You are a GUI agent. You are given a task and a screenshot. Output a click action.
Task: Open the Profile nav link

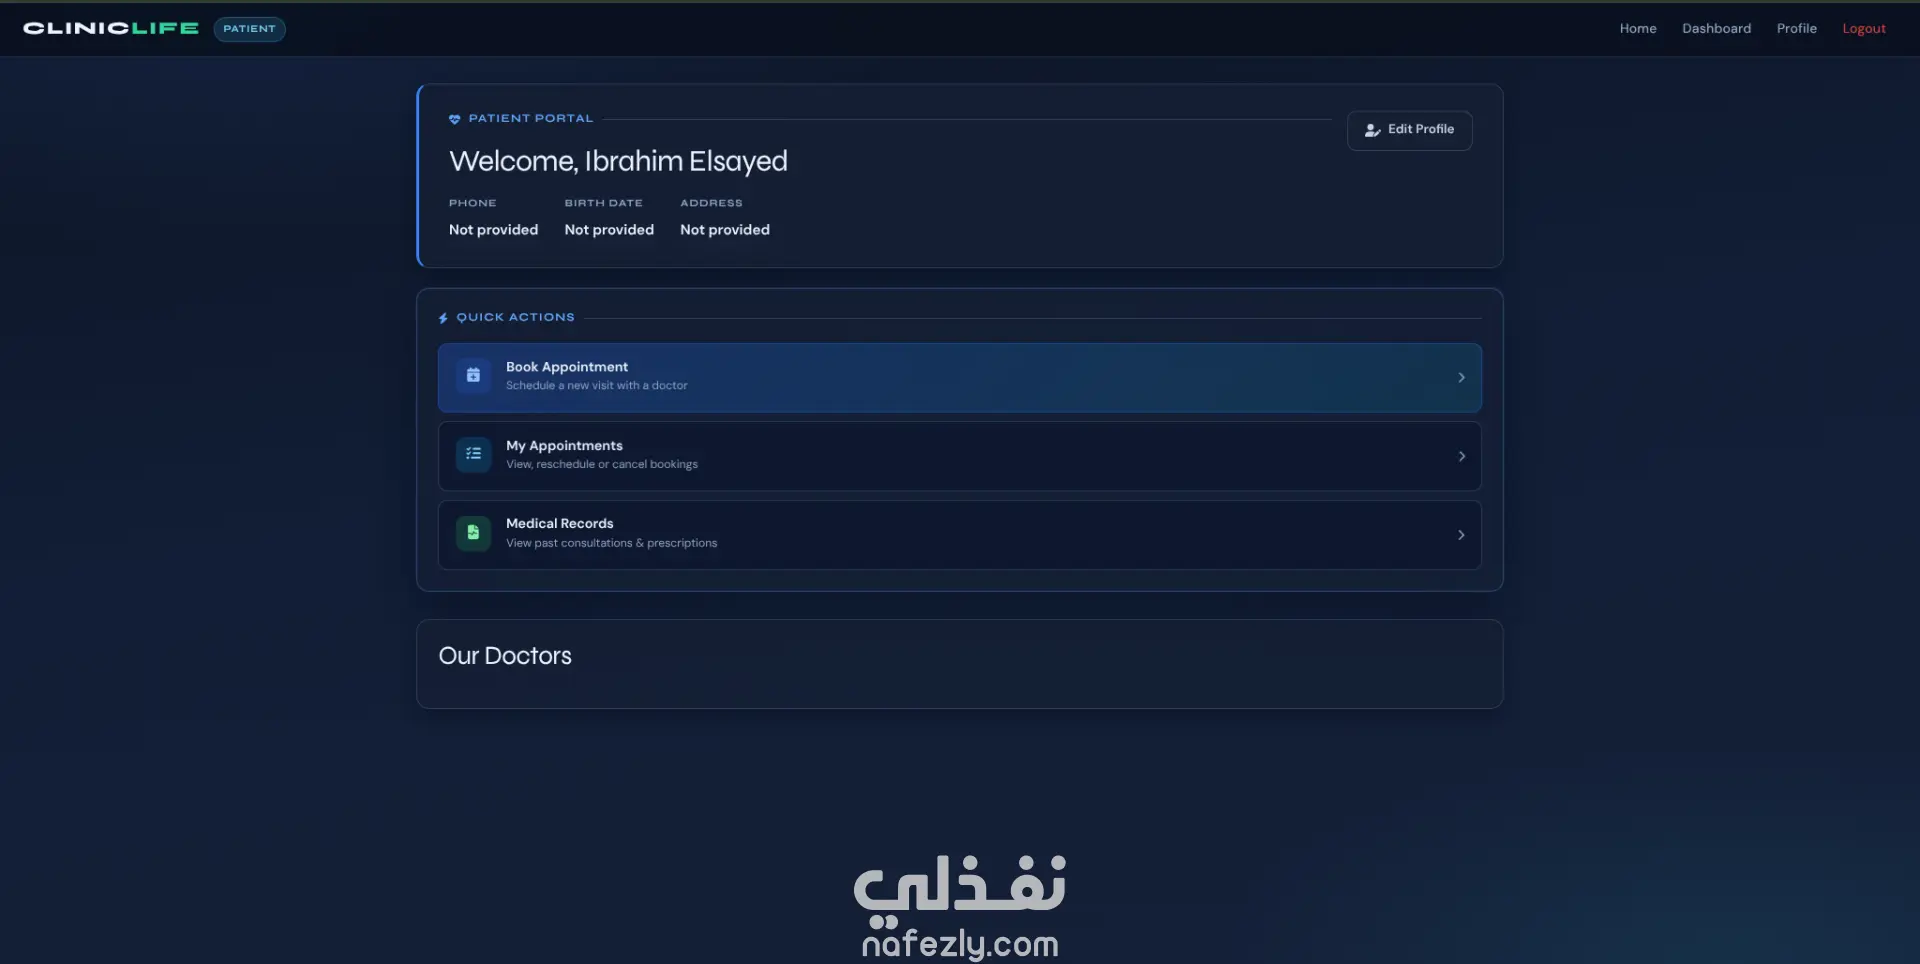coord(1796,28)
